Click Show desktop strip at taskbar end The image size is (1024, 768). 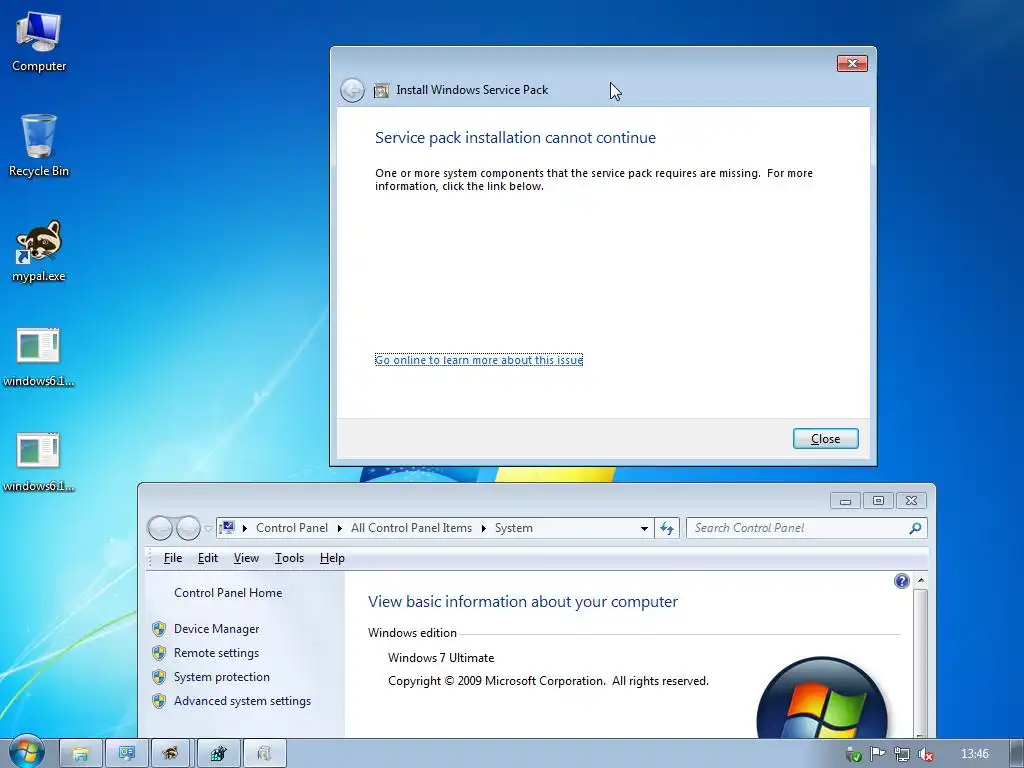1017,754
